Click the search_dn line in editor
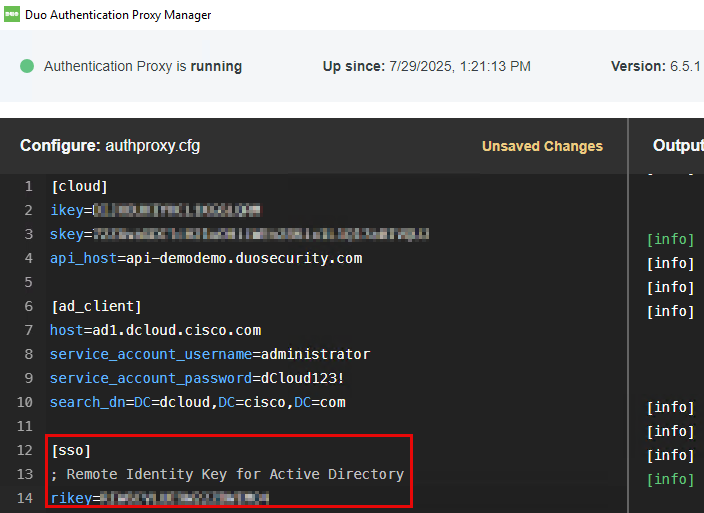Screen dimensions: 704x513 coord(198,402)
